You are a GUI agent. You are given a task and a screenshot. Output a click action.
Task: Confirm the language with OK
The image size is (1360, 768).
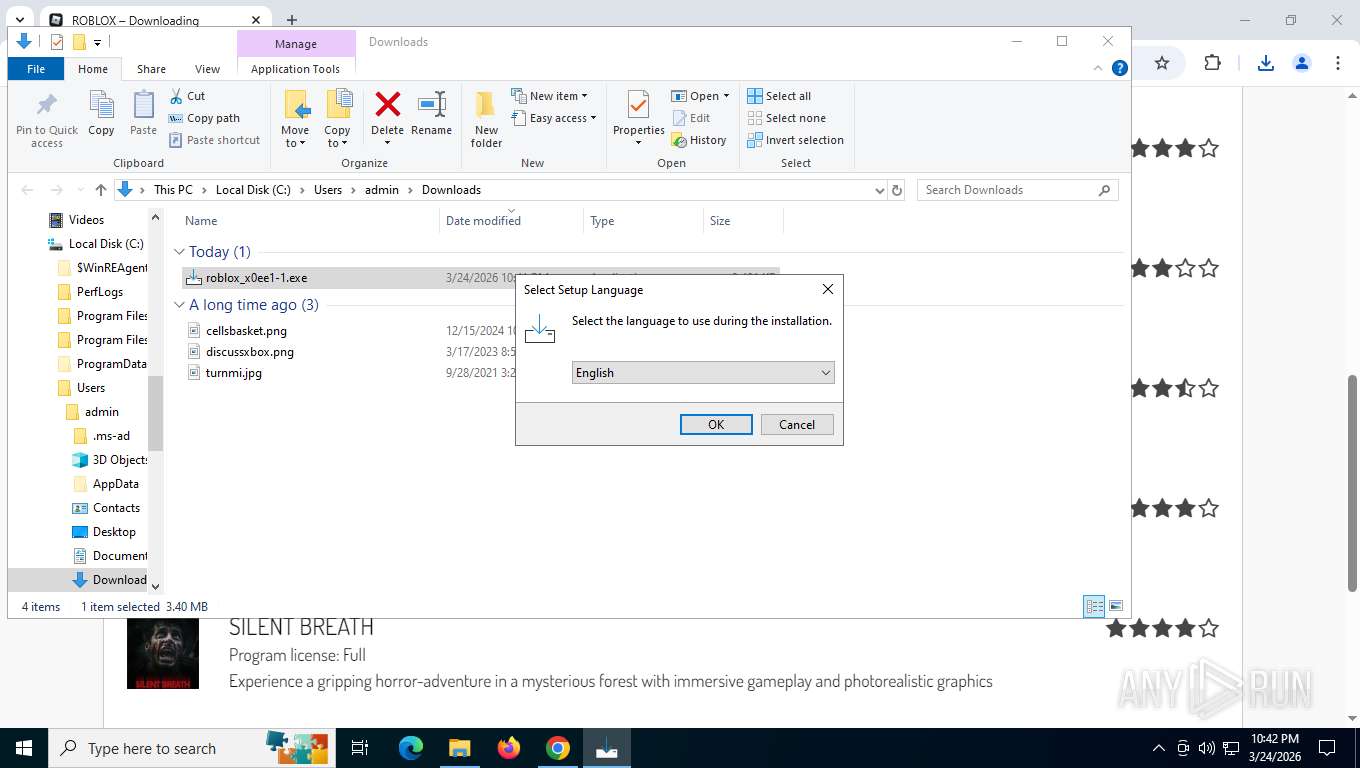point(716,425)
